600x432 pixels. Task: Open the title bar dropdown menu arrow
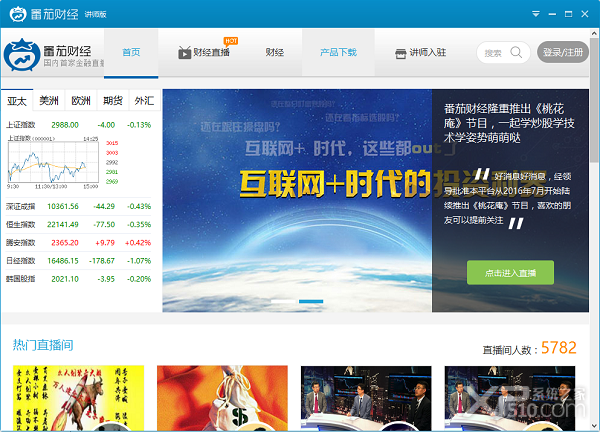point(536,14)
